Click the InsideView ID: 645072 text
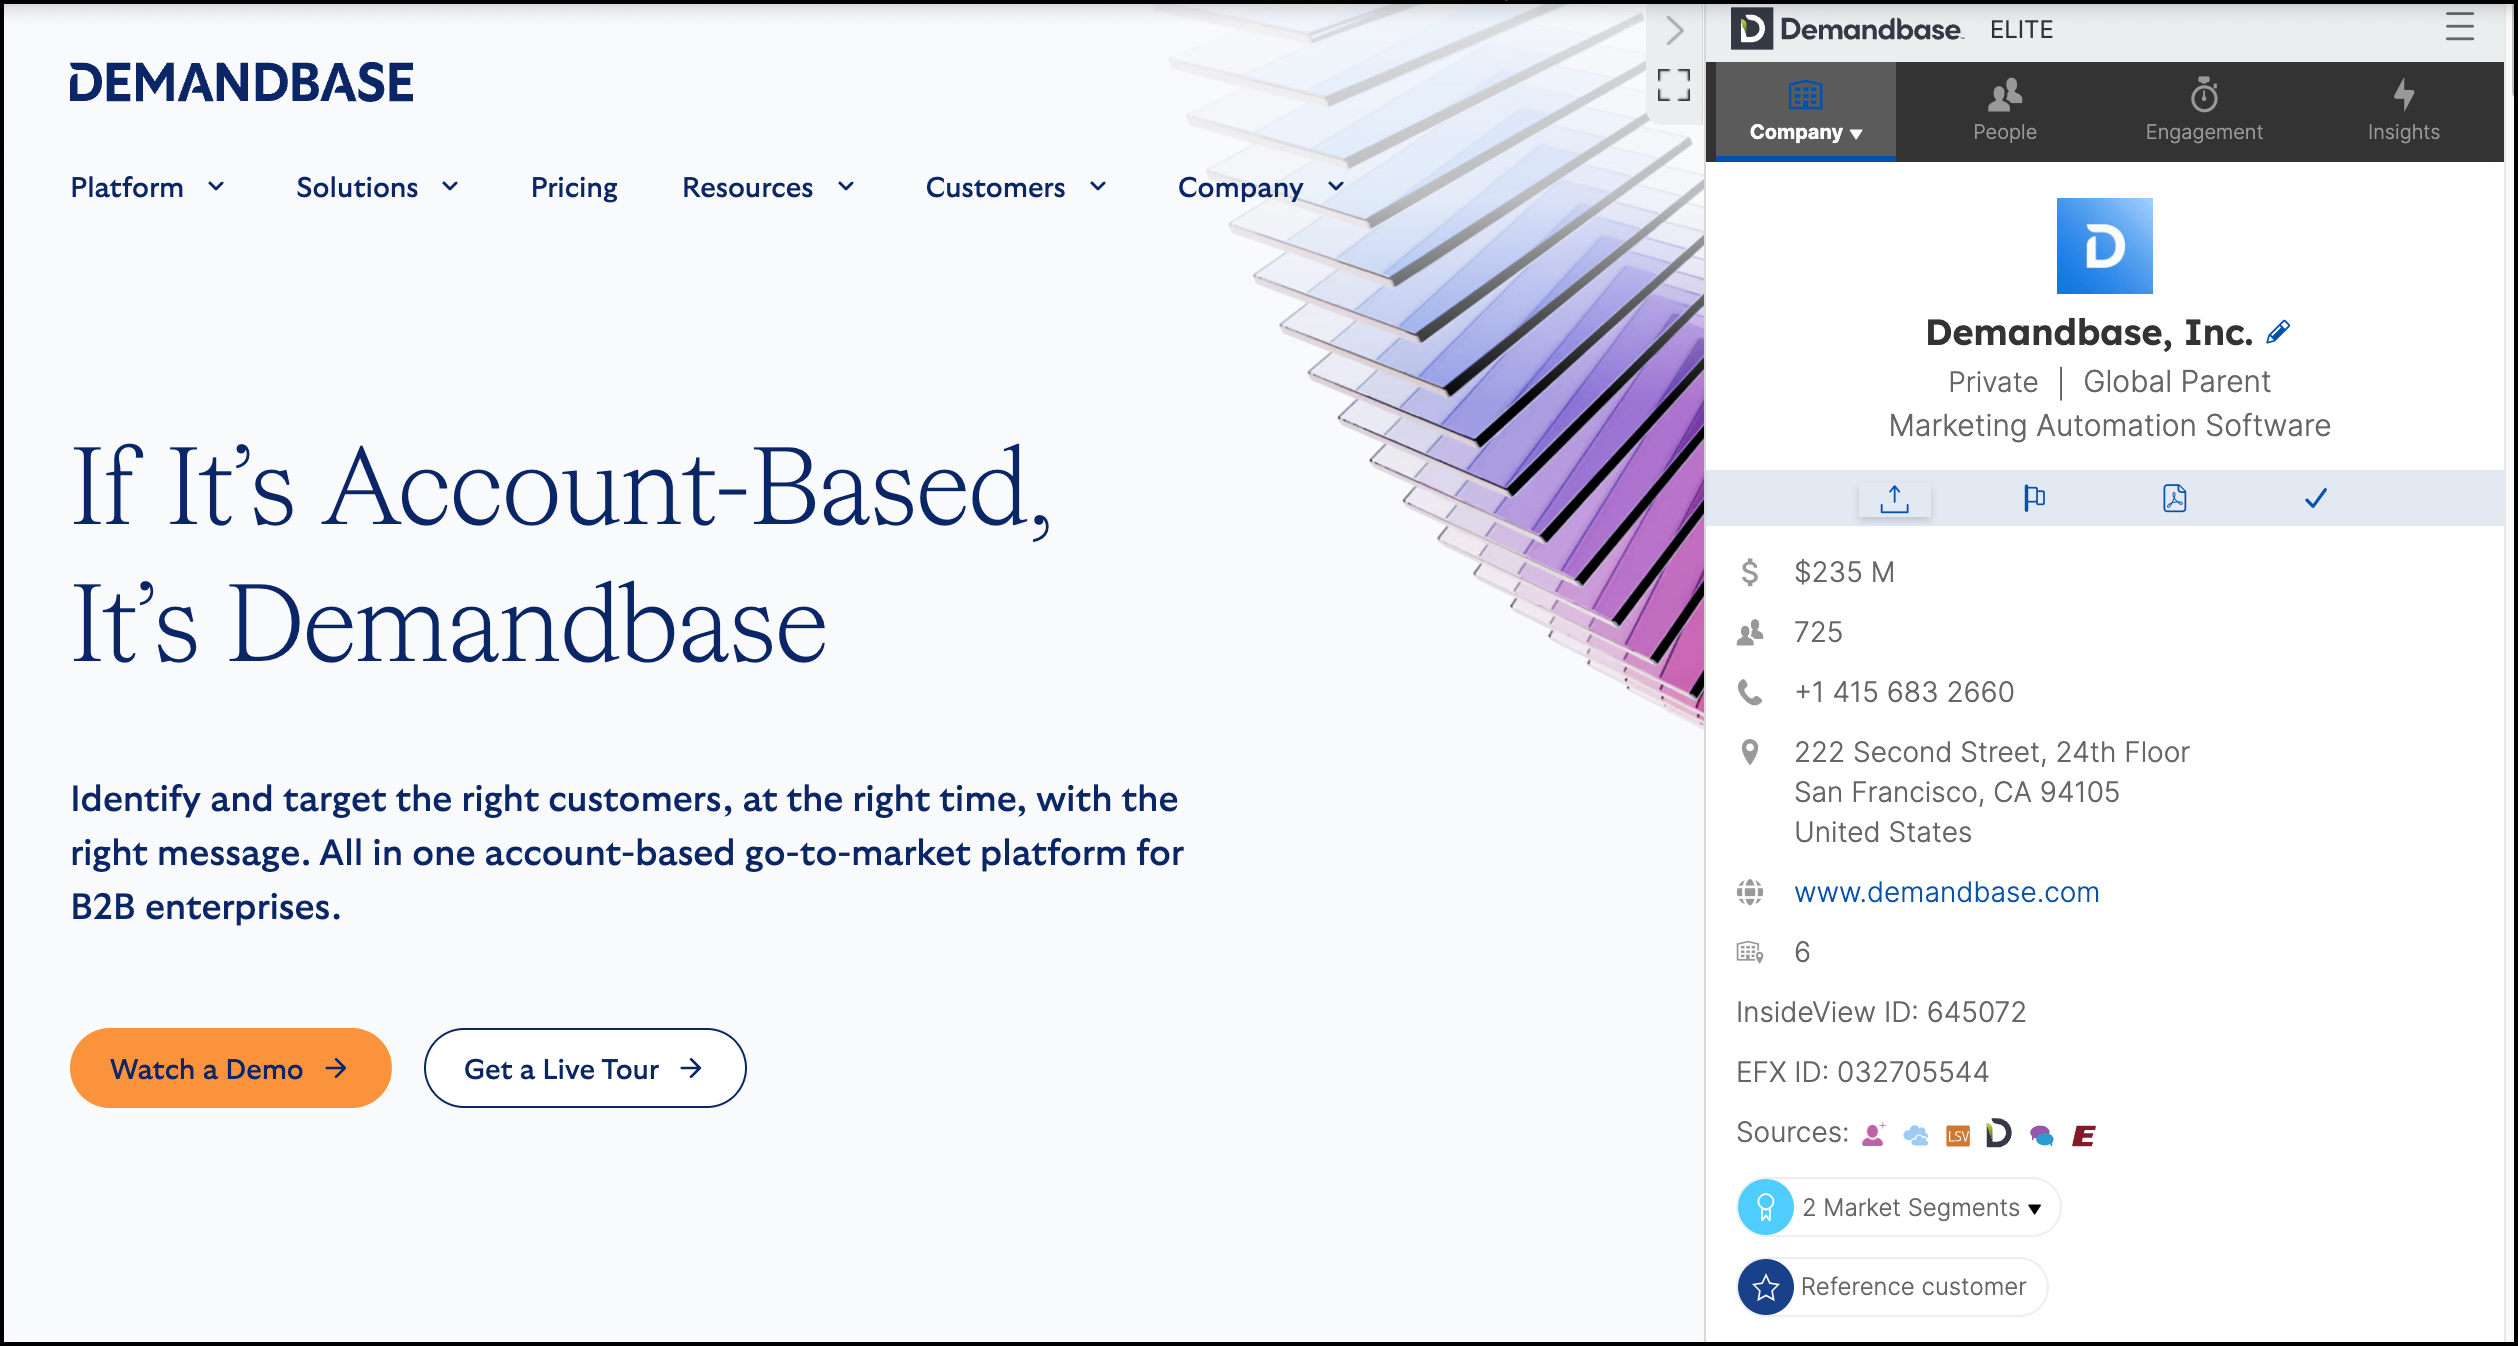The image size is (2518, 1346). click(x=1881, y=1012)
